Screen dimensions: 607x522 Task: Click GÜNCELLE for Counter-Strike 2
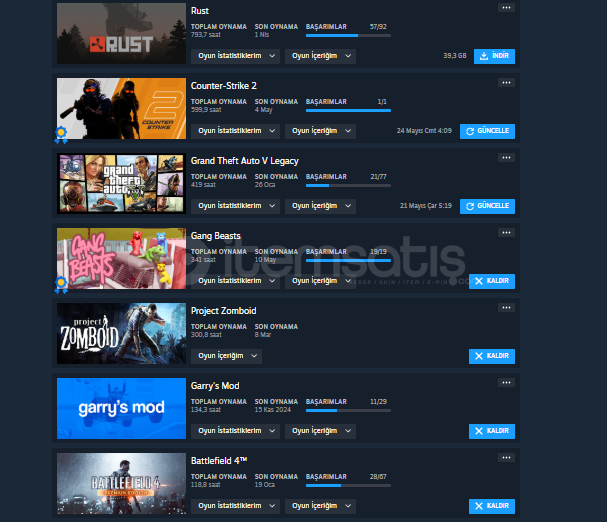click(487, 131)
